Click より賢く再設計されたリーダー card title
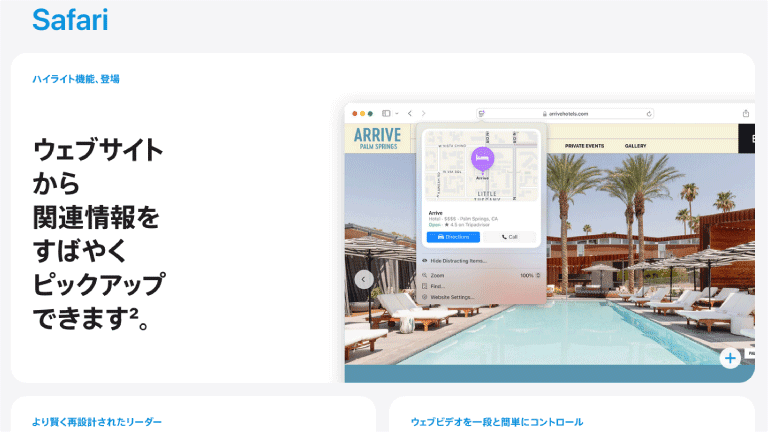The height and width of the screenshot is (432, 768). (97, 422)
